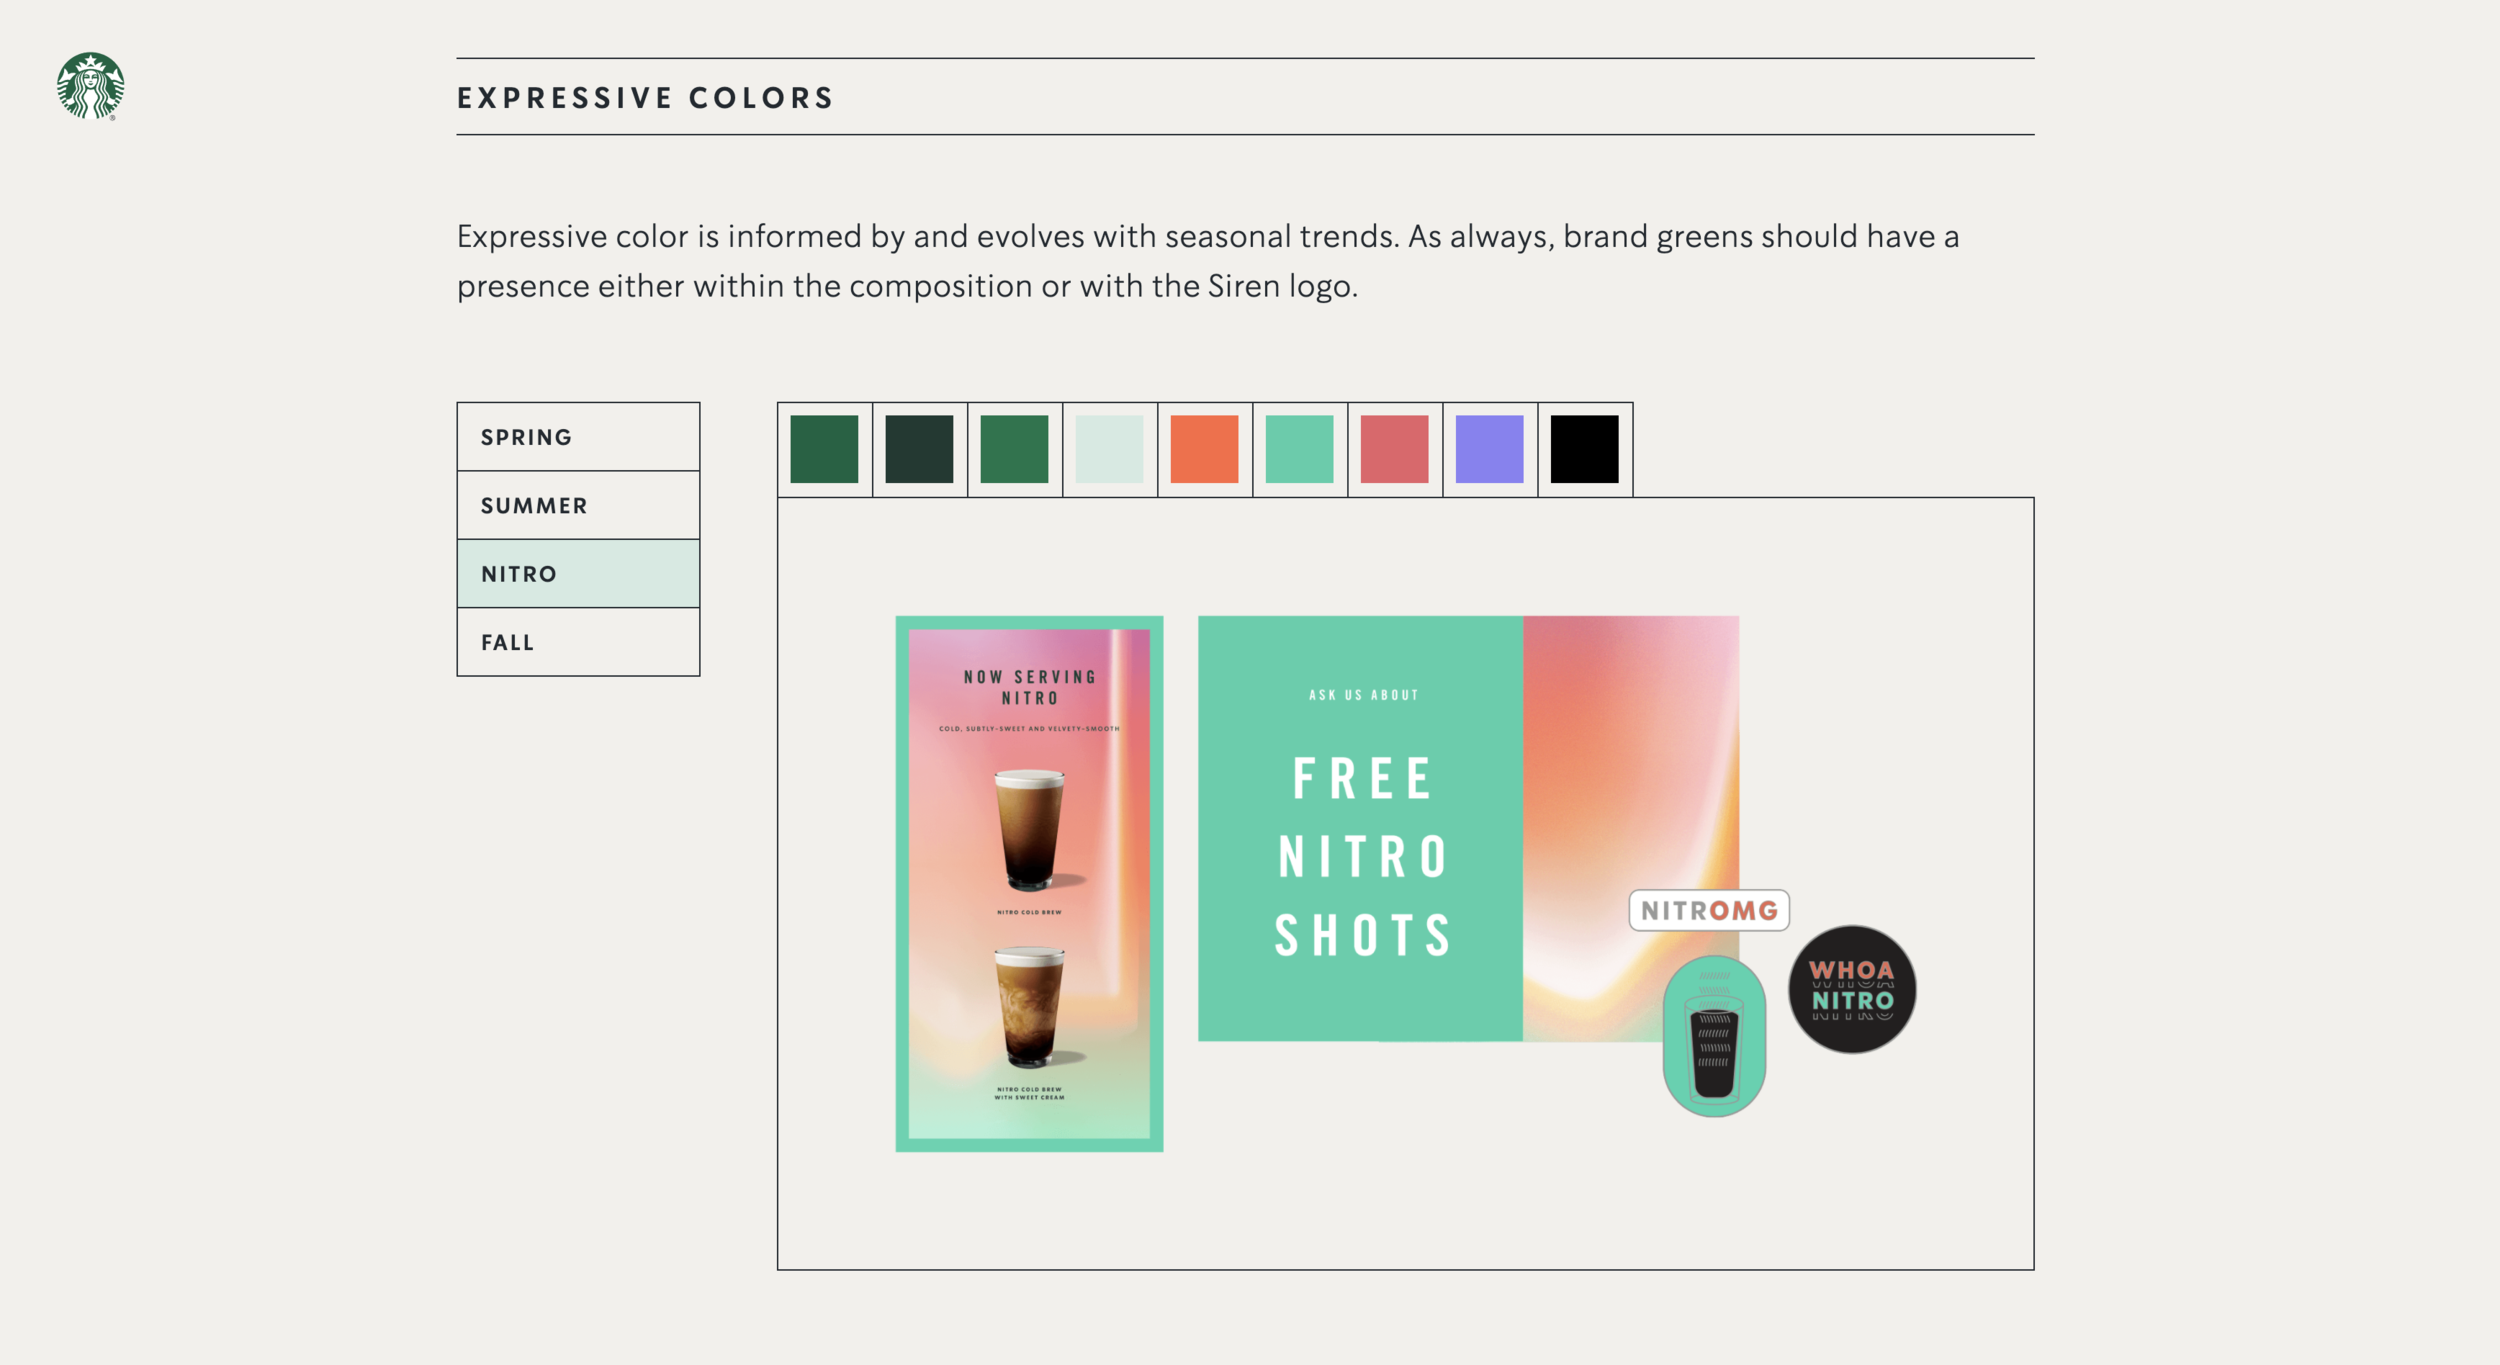Open the Free Nitro Shots banner

coord(1468,829)
